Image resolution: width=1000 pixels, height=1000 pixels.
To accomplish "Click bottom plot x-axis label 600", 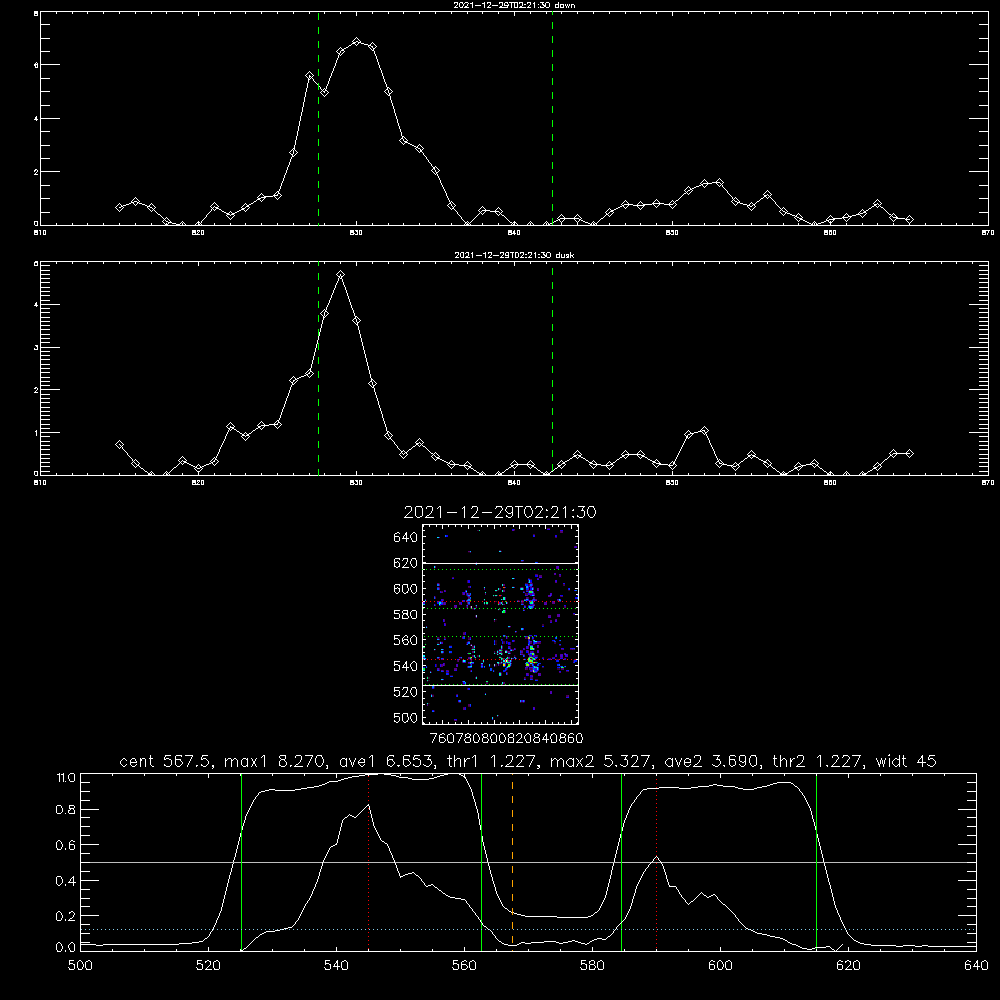I will (721, 966).
